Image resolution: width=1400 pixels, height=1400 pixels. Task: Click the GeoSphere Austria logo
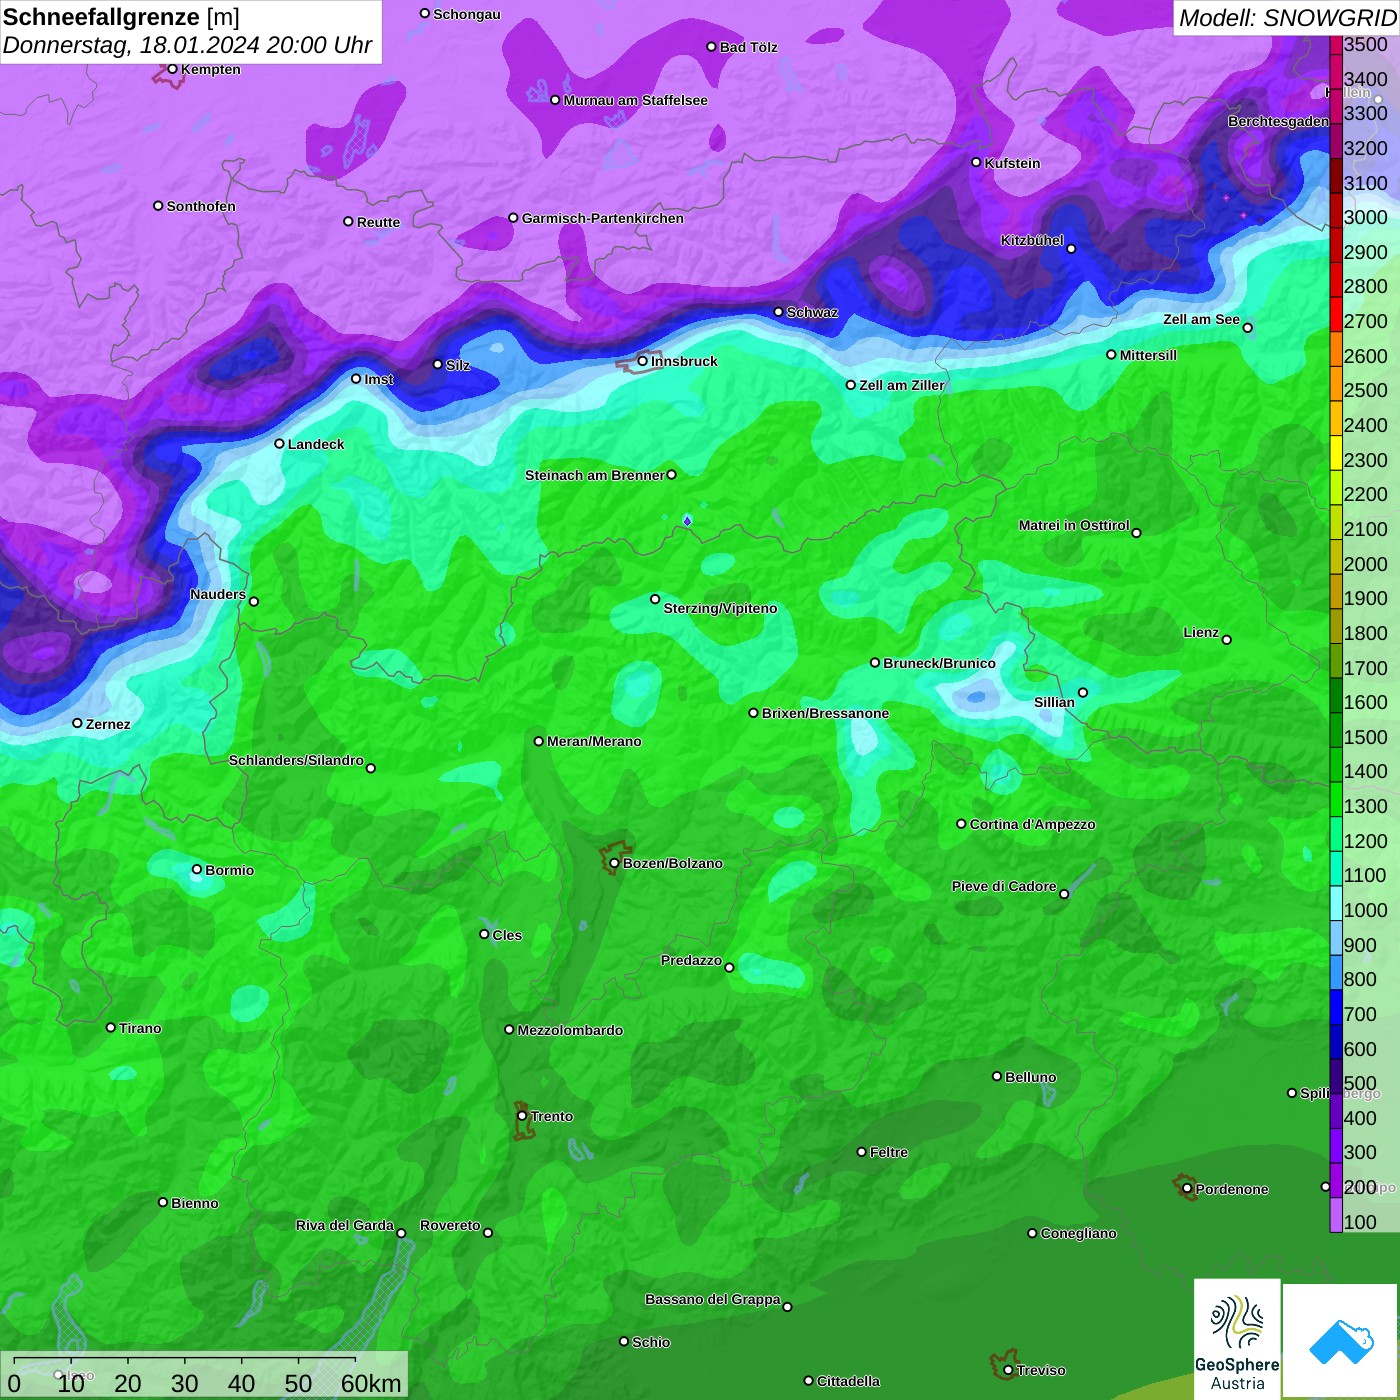(1237, 1339)
